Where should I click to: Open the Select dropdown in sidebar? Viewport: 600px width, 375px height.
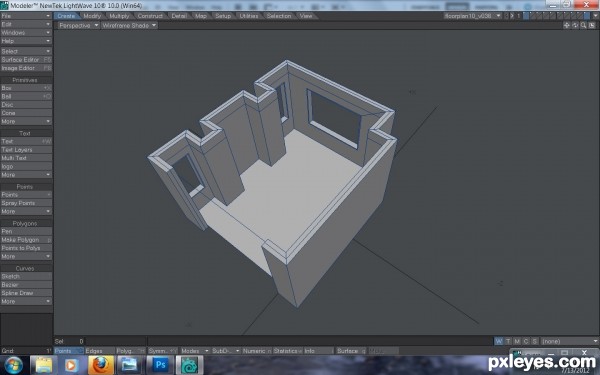coord(26,51)
